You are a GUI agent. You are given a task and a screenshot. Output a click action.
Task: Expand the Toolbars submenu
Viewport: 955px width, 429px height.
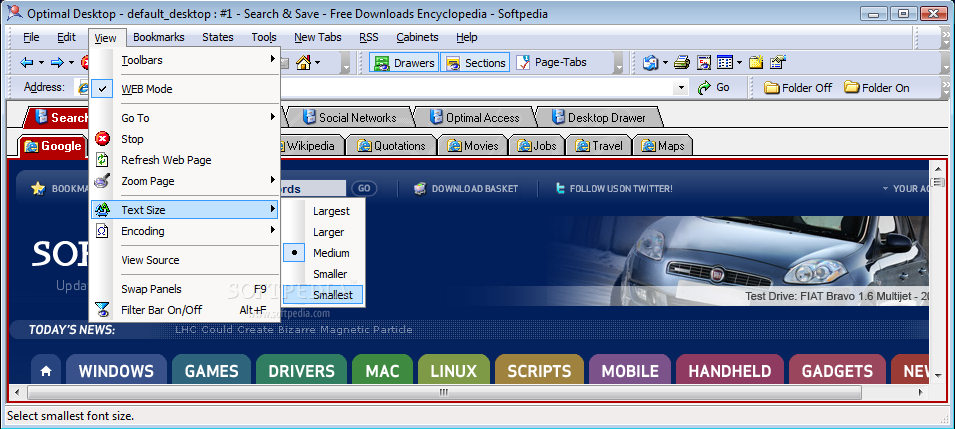coord(185,60)
